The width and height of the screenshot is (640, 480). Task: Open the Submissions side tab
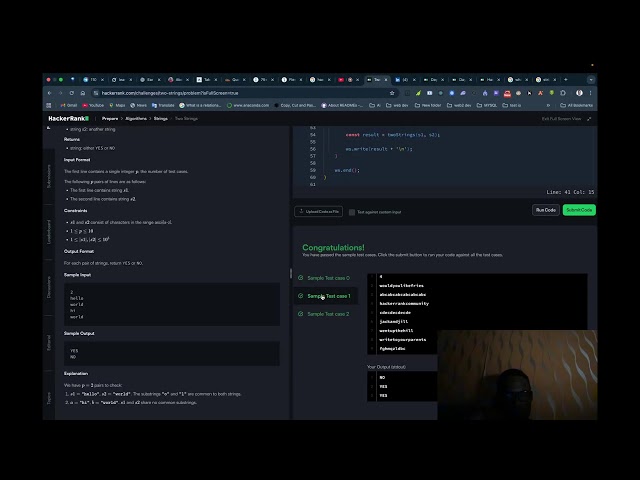point(49,175)
